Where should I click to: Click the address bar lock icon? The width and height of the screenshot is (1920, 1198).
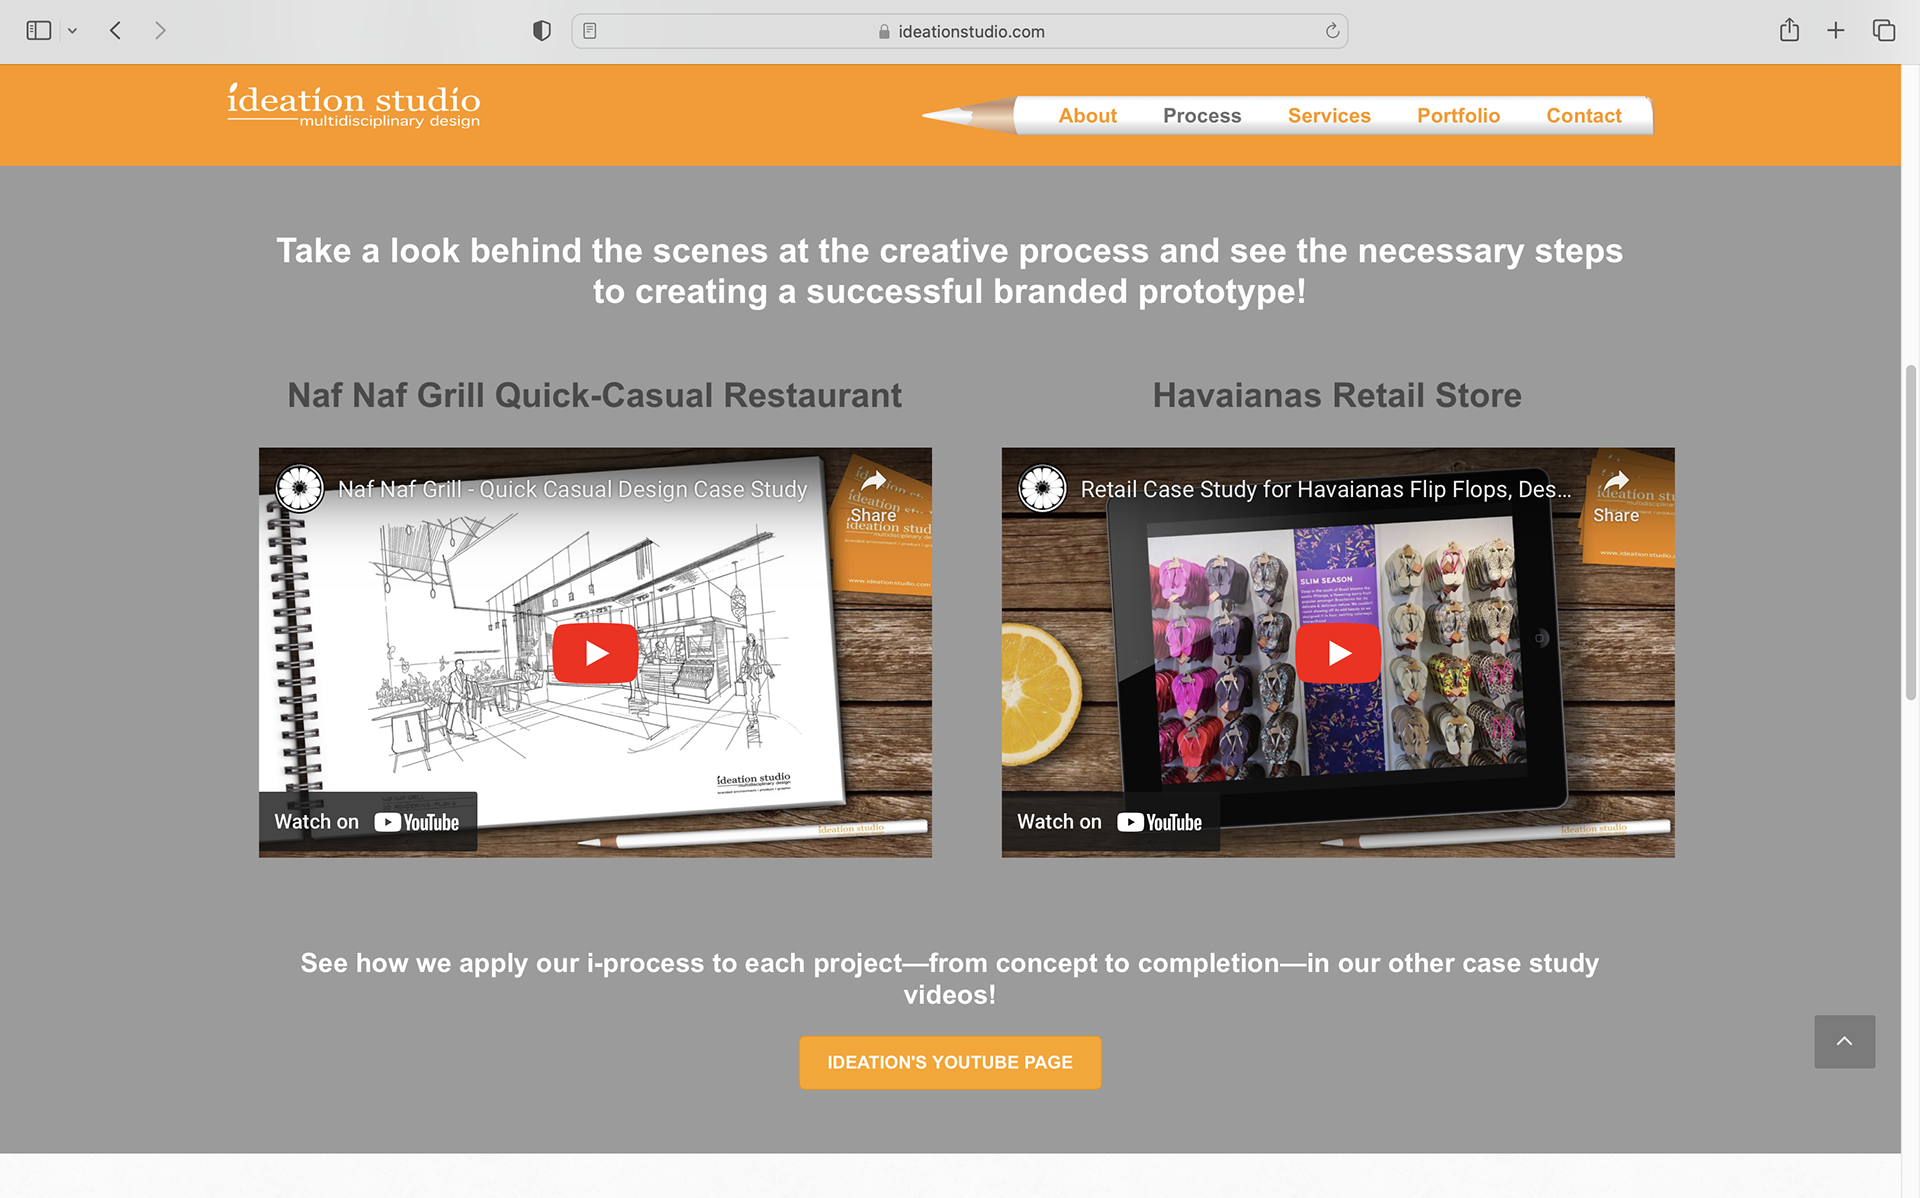coord(884,31)
